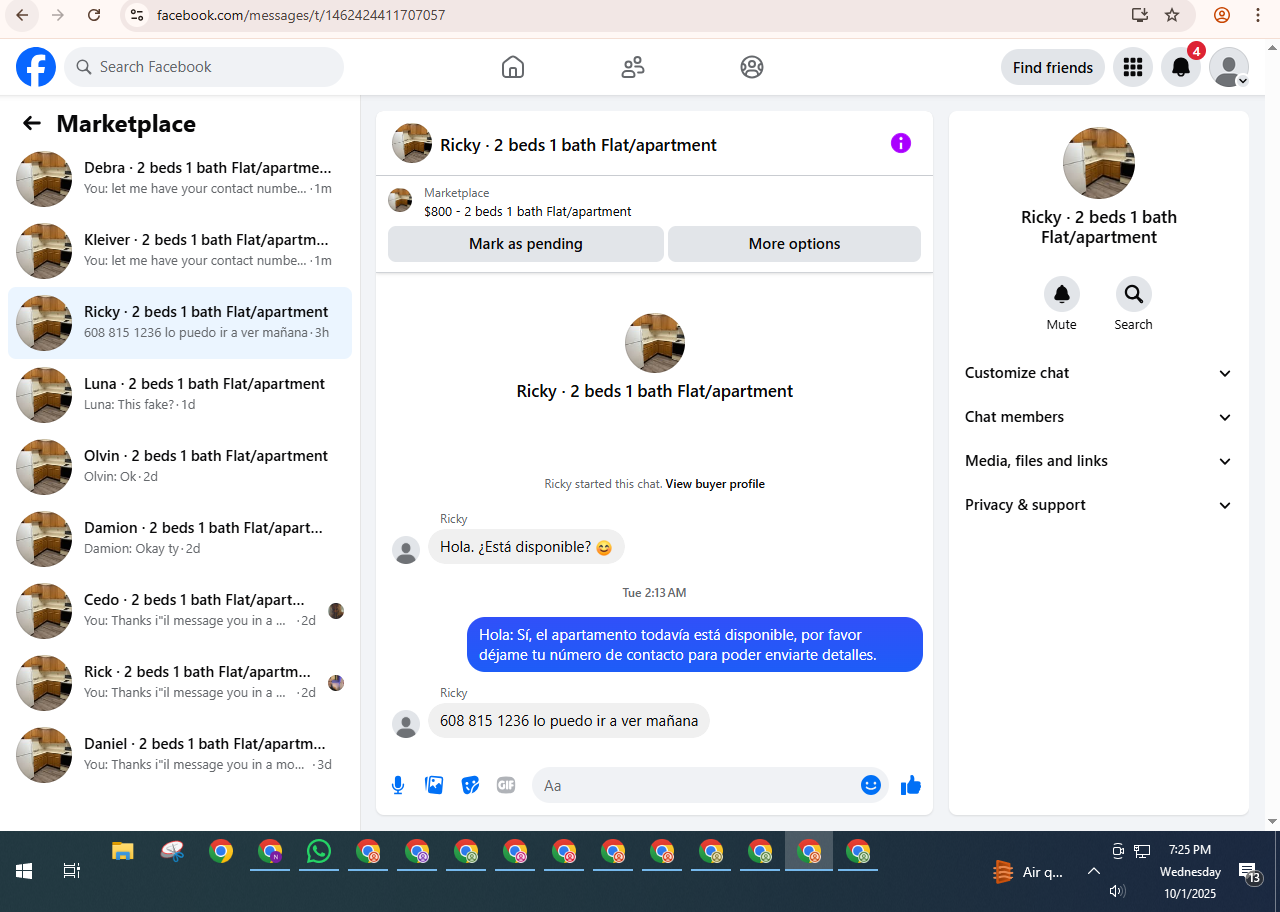Image resolution: width=1280 pixels, height=912 pixels.
Task: Open the Rick apartment conversation
Action: click(x=180, y=683)
